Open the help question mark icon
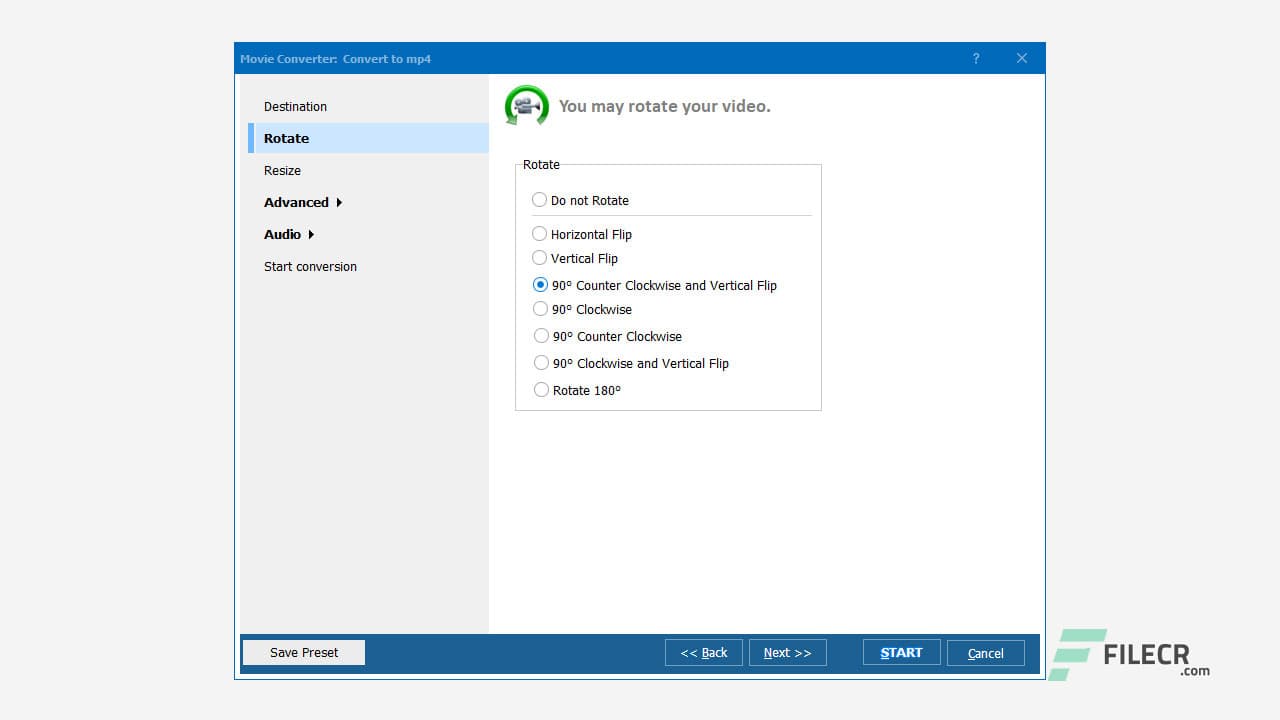The width and height of the screenshot is (1280, 720). click(976, 59)
